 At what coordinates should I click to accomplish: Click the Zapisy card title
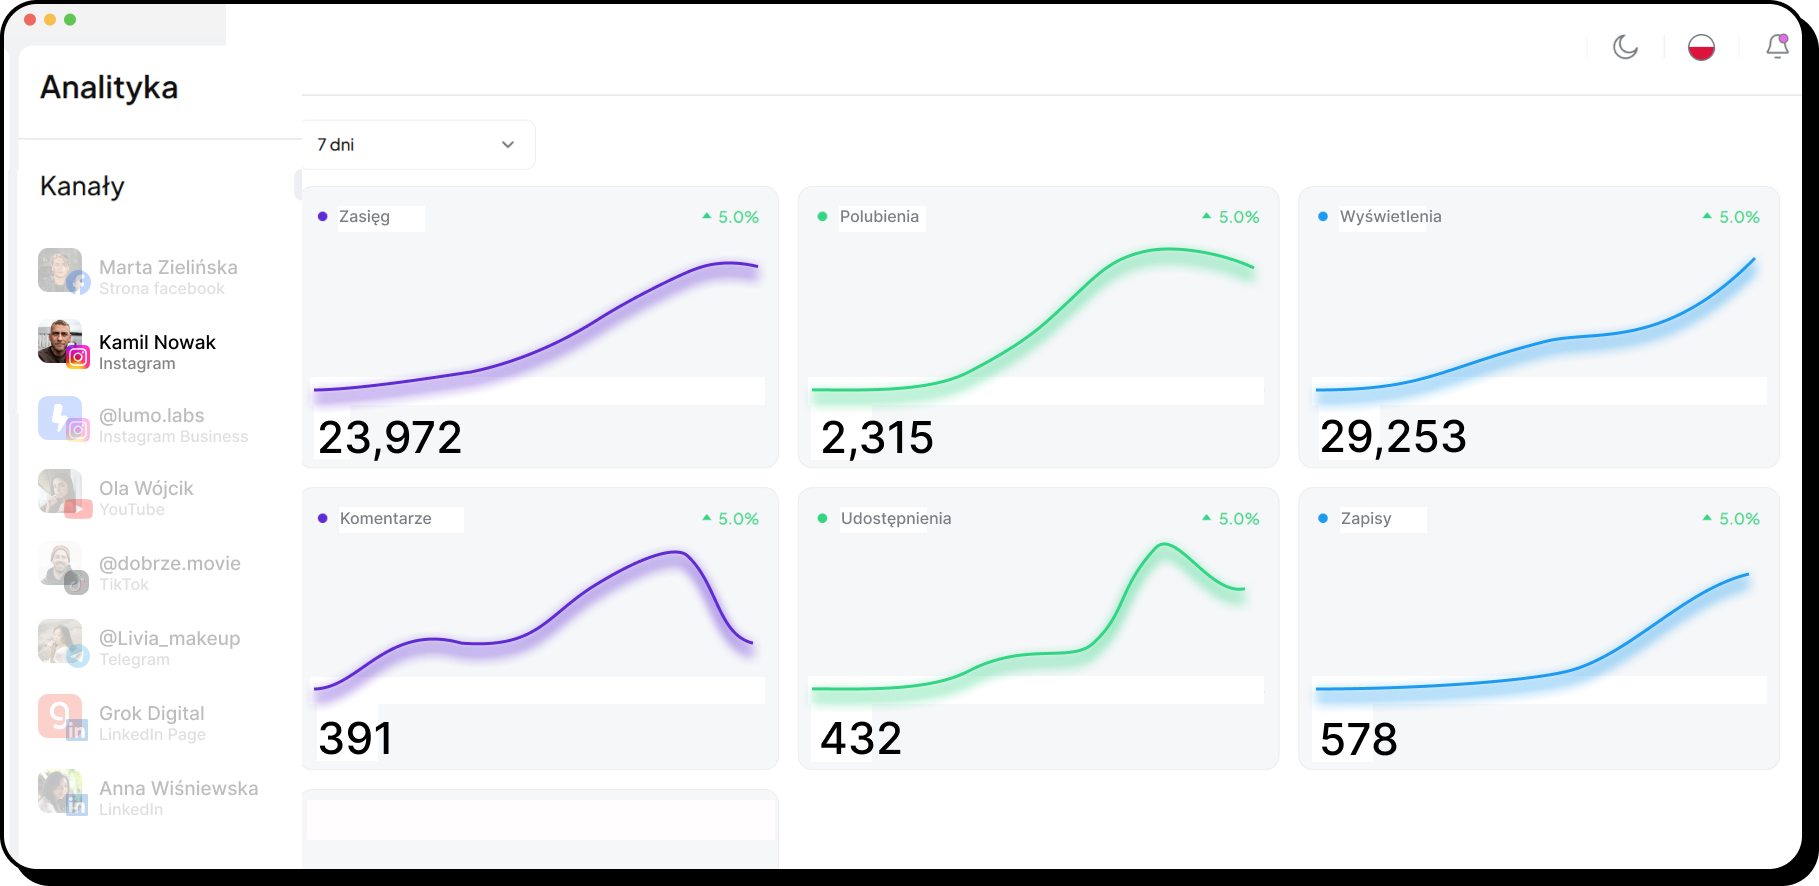(1366, 519)
